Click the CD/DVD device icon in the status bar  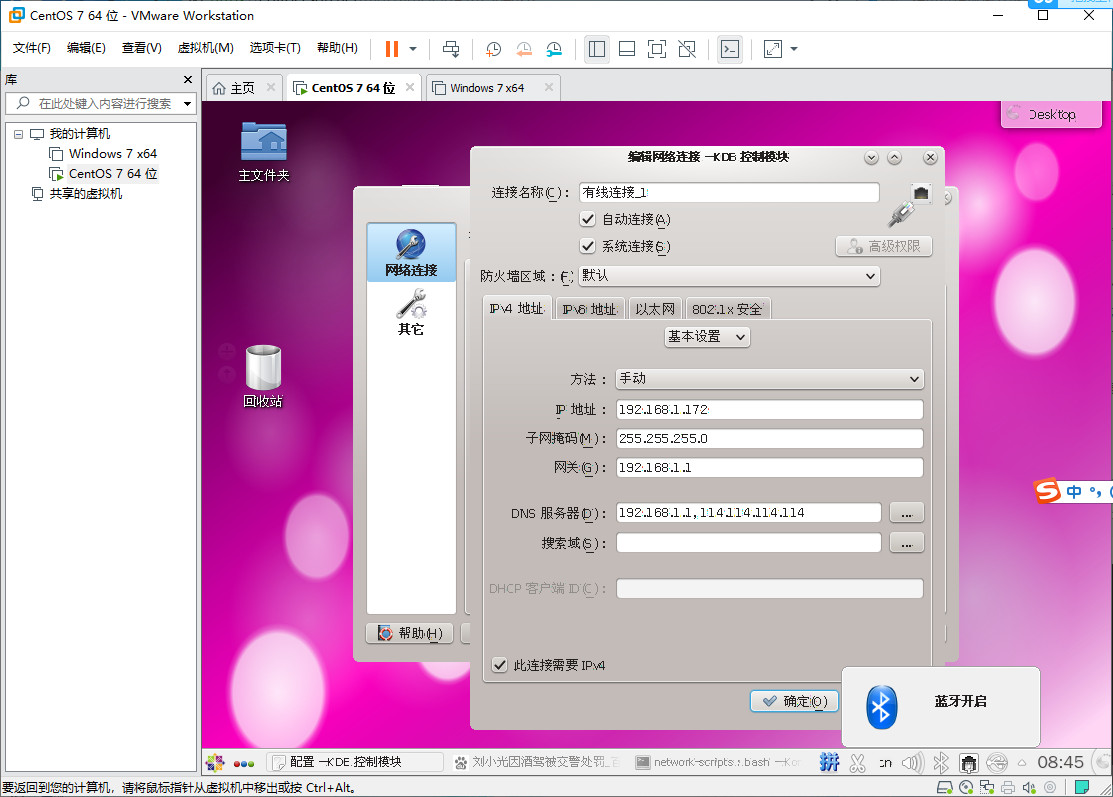[966, 786]
